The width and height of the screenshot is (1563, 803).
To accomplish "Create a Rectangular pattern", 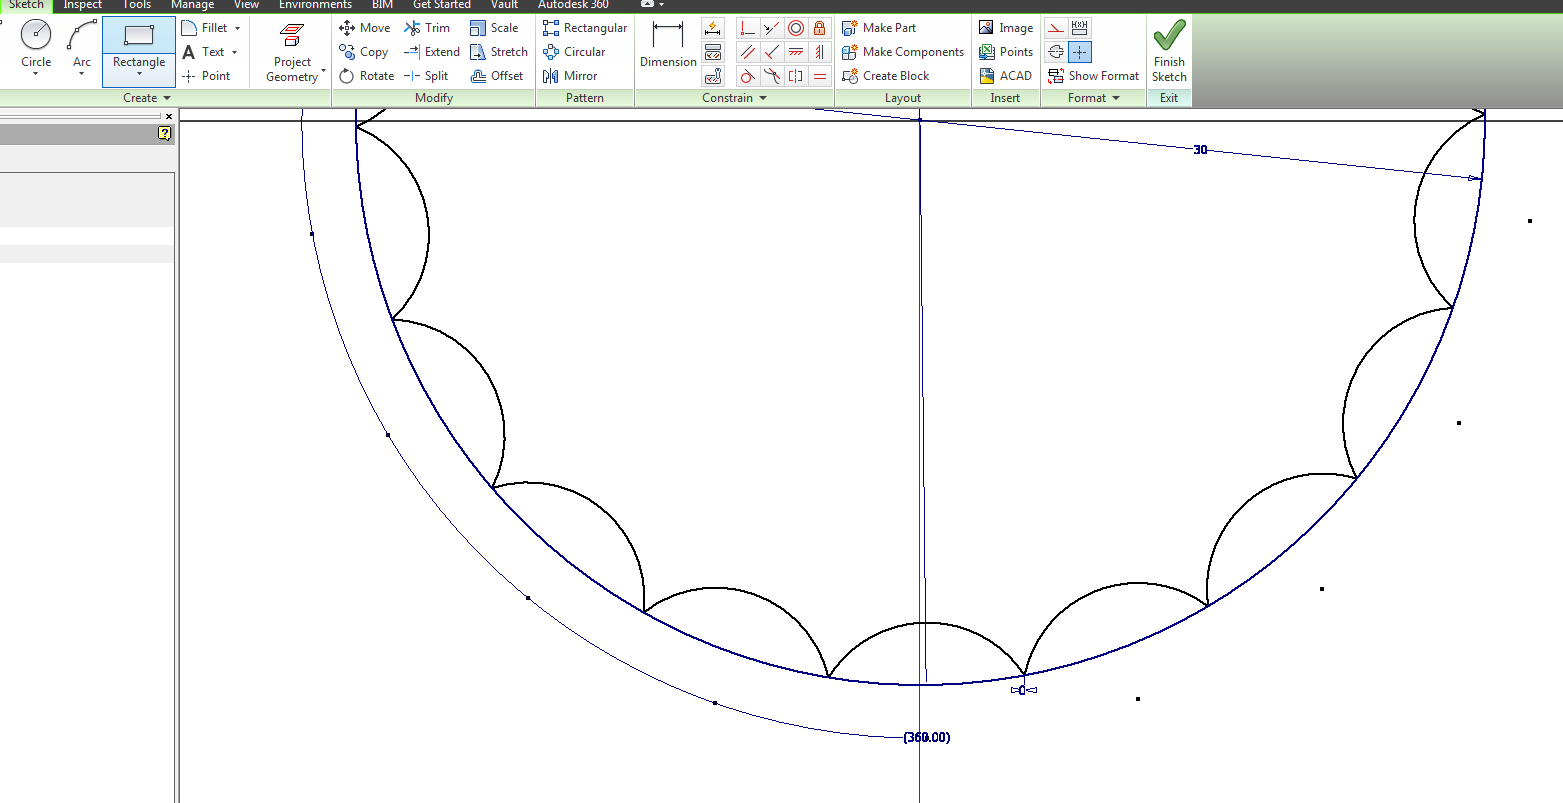I will click(x=585, y=28).
